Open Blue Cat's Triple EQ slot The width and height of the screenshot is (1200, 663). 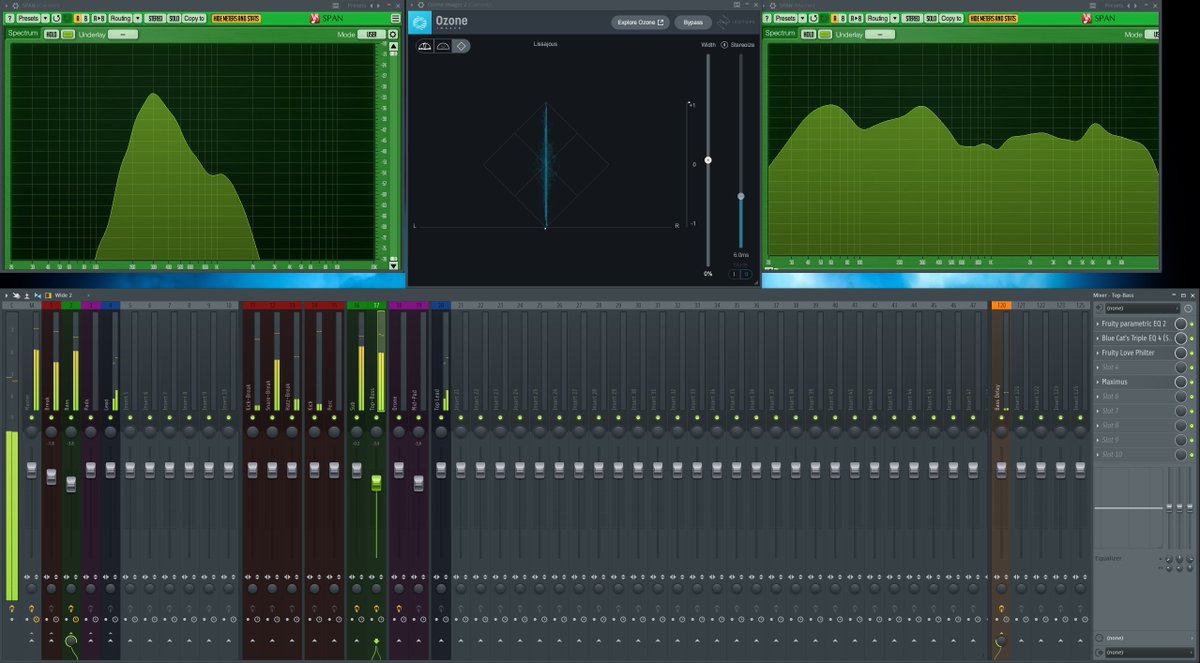pos(1136,338)
